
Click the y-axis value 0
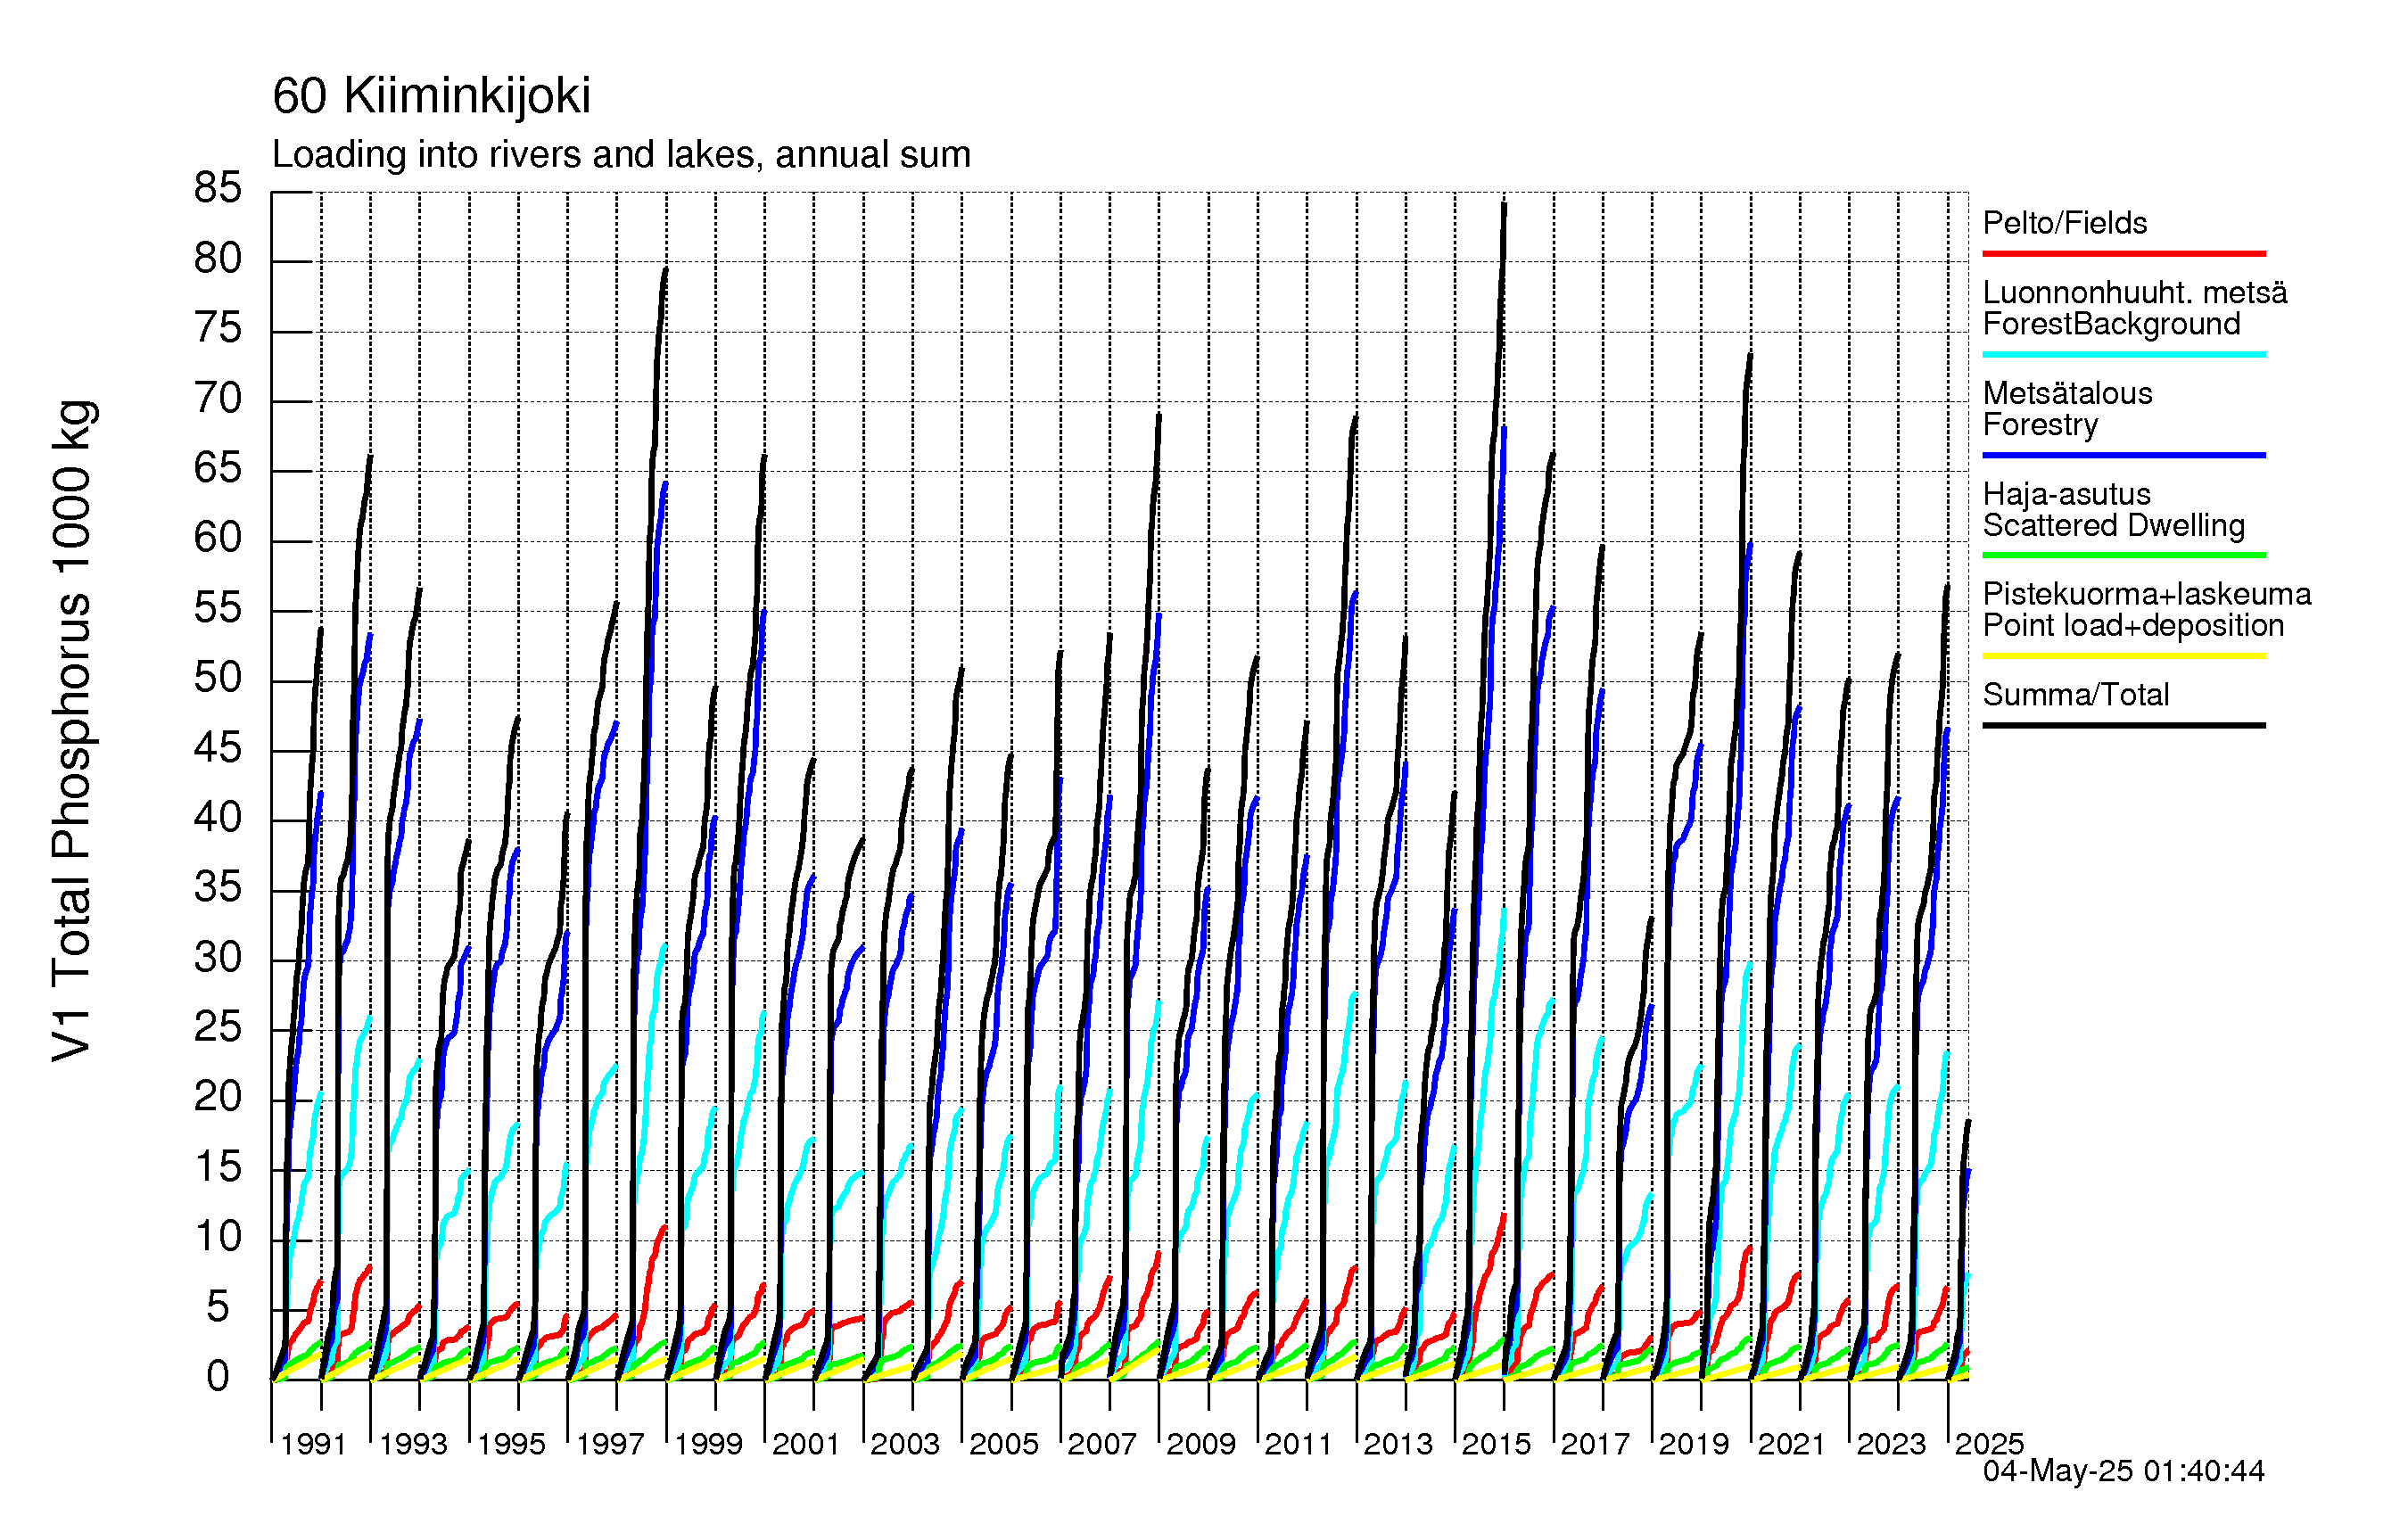tap(218, 1377)
